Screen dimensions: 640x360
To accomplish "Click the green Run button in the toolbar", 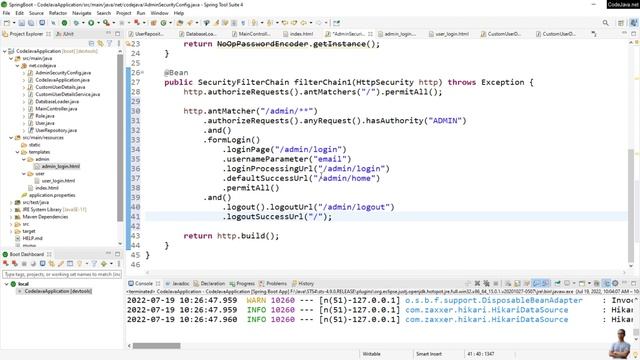I will click(91, 23).
